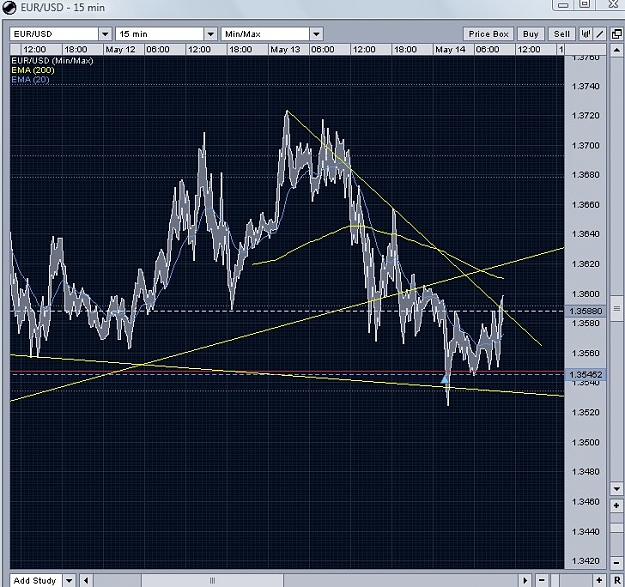Click the EMA (20) legend label
This screenshot has height=587, width=625.
(30, 79)
